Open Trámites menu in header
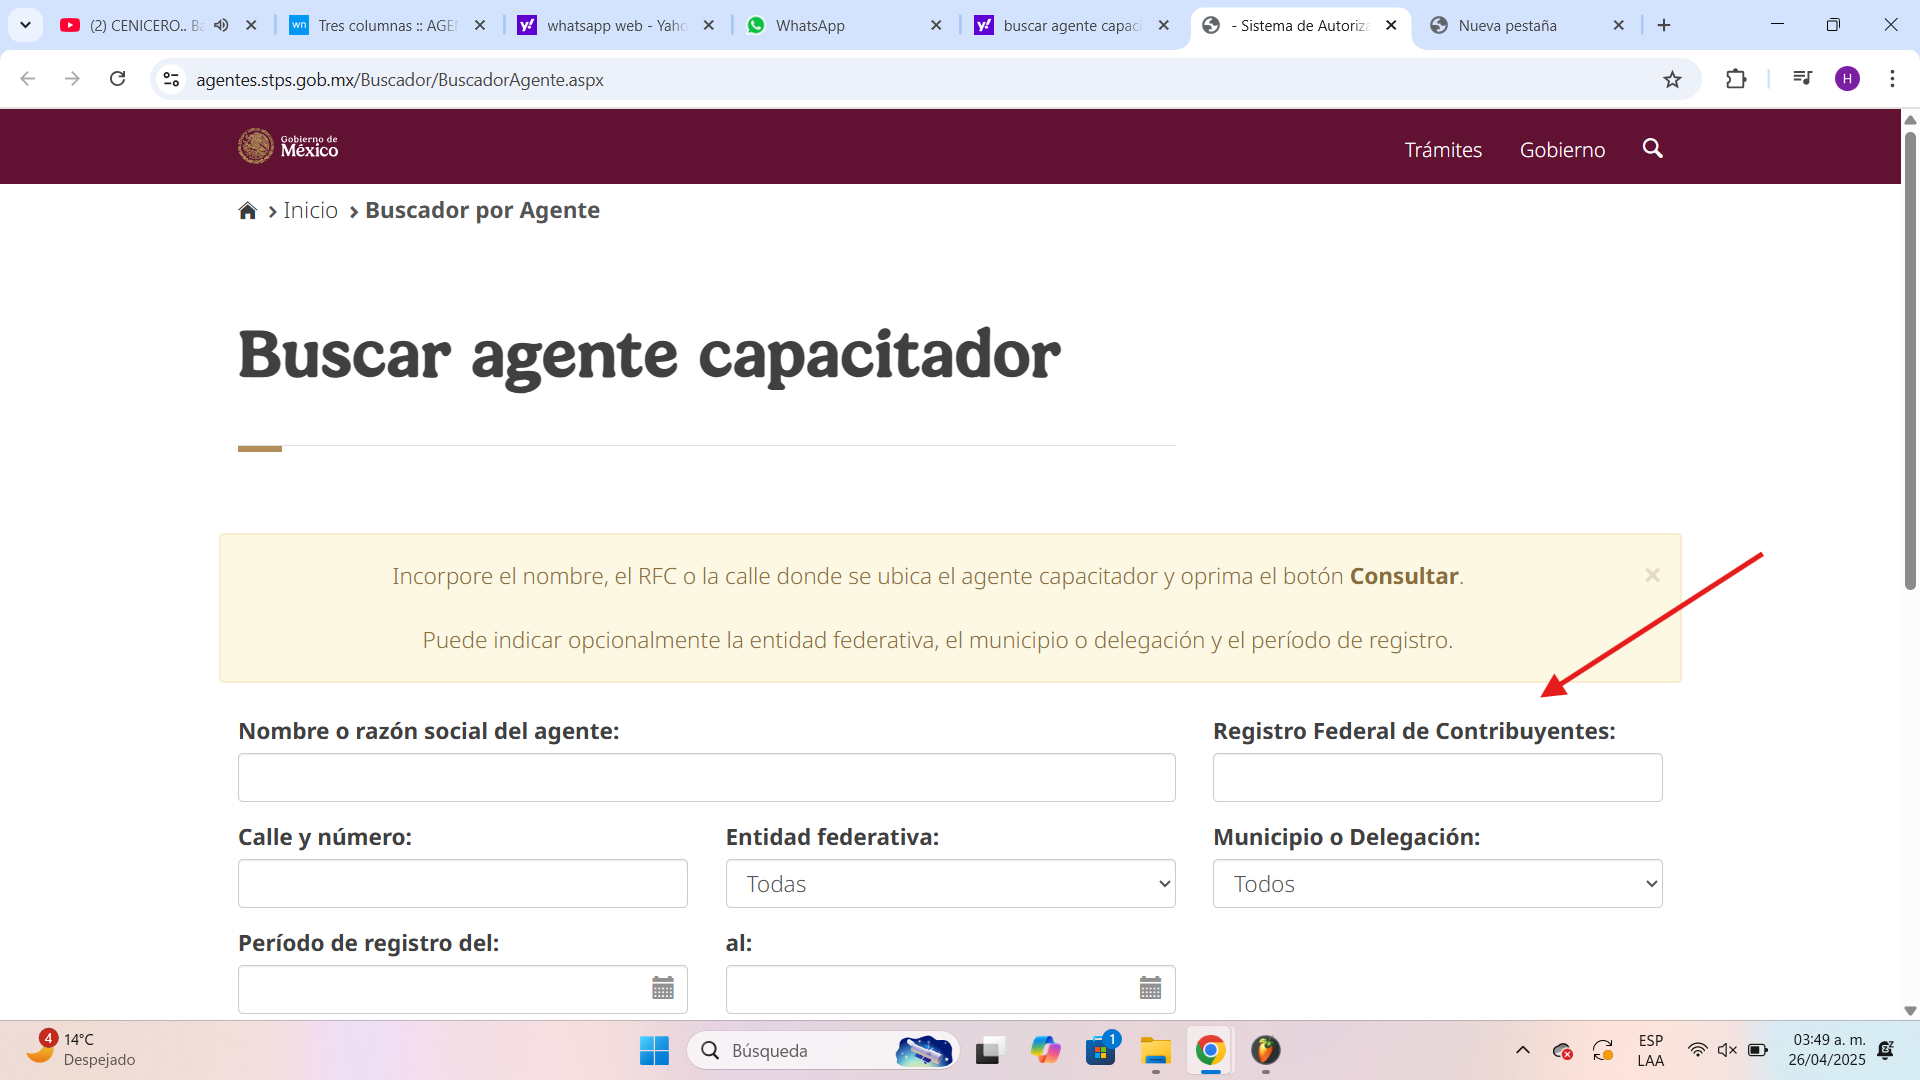Viewport: 1920px width, 1080px height. click(x=1442, y=150)
